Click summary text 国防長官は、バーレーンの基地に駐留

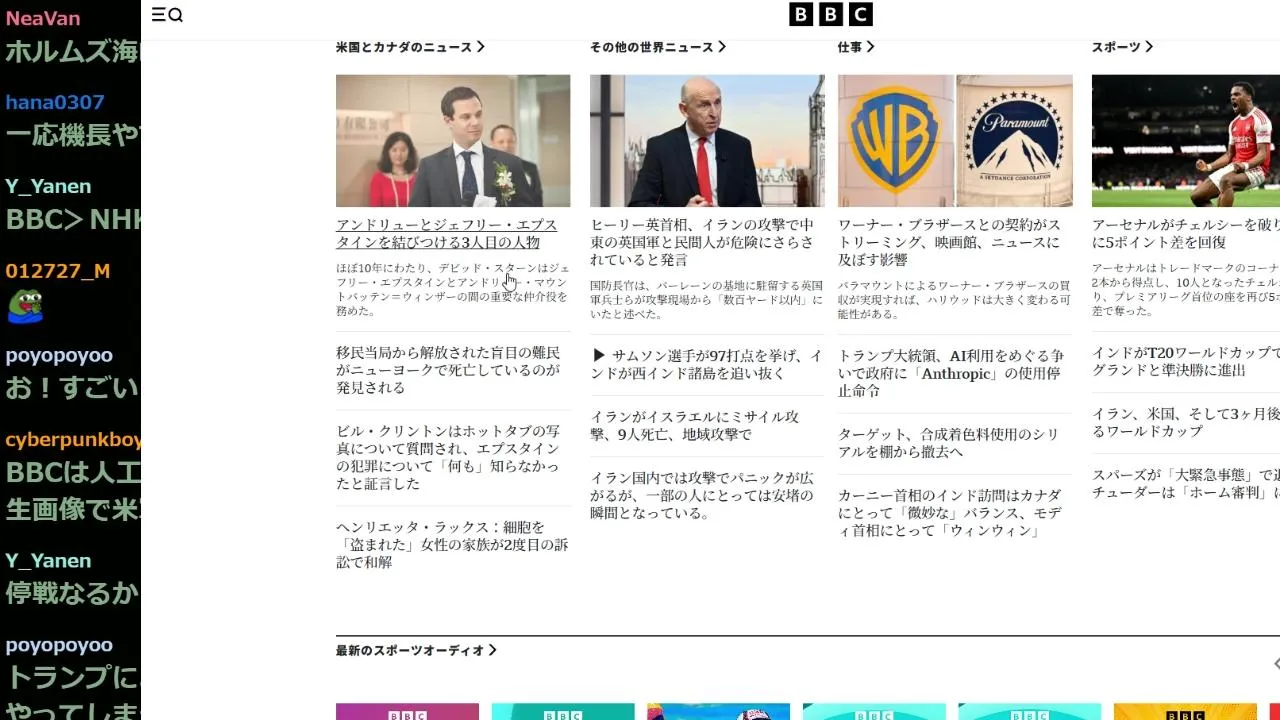707,300
